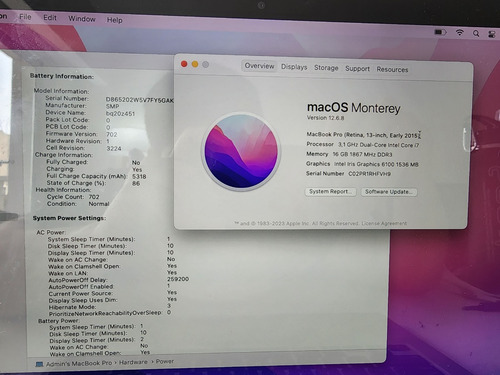Click the Cell Revision 3224 value

114,149
